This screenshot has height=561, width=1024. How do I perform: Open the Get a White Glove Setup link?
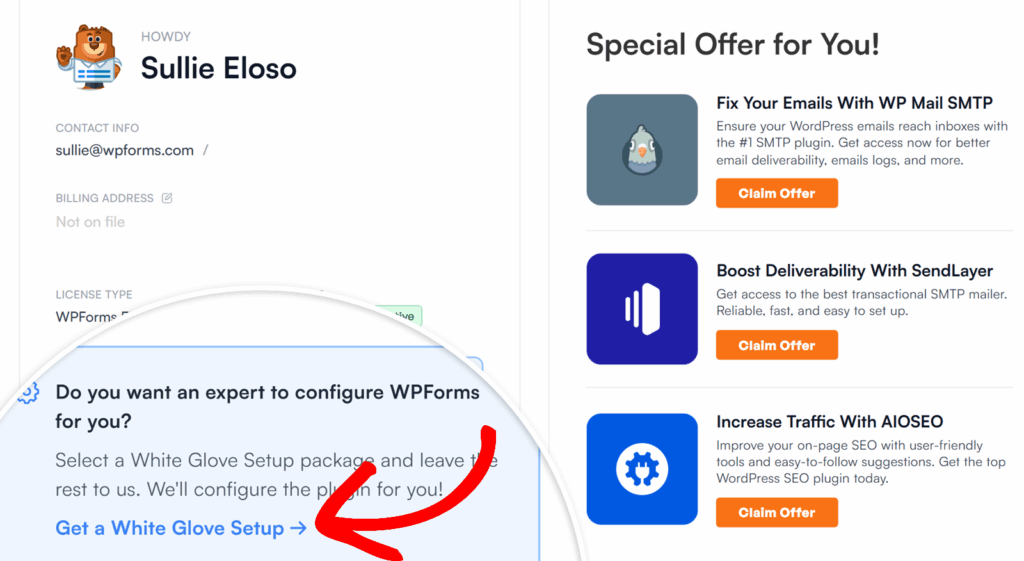pyautogui.click(x=181, y=528)
